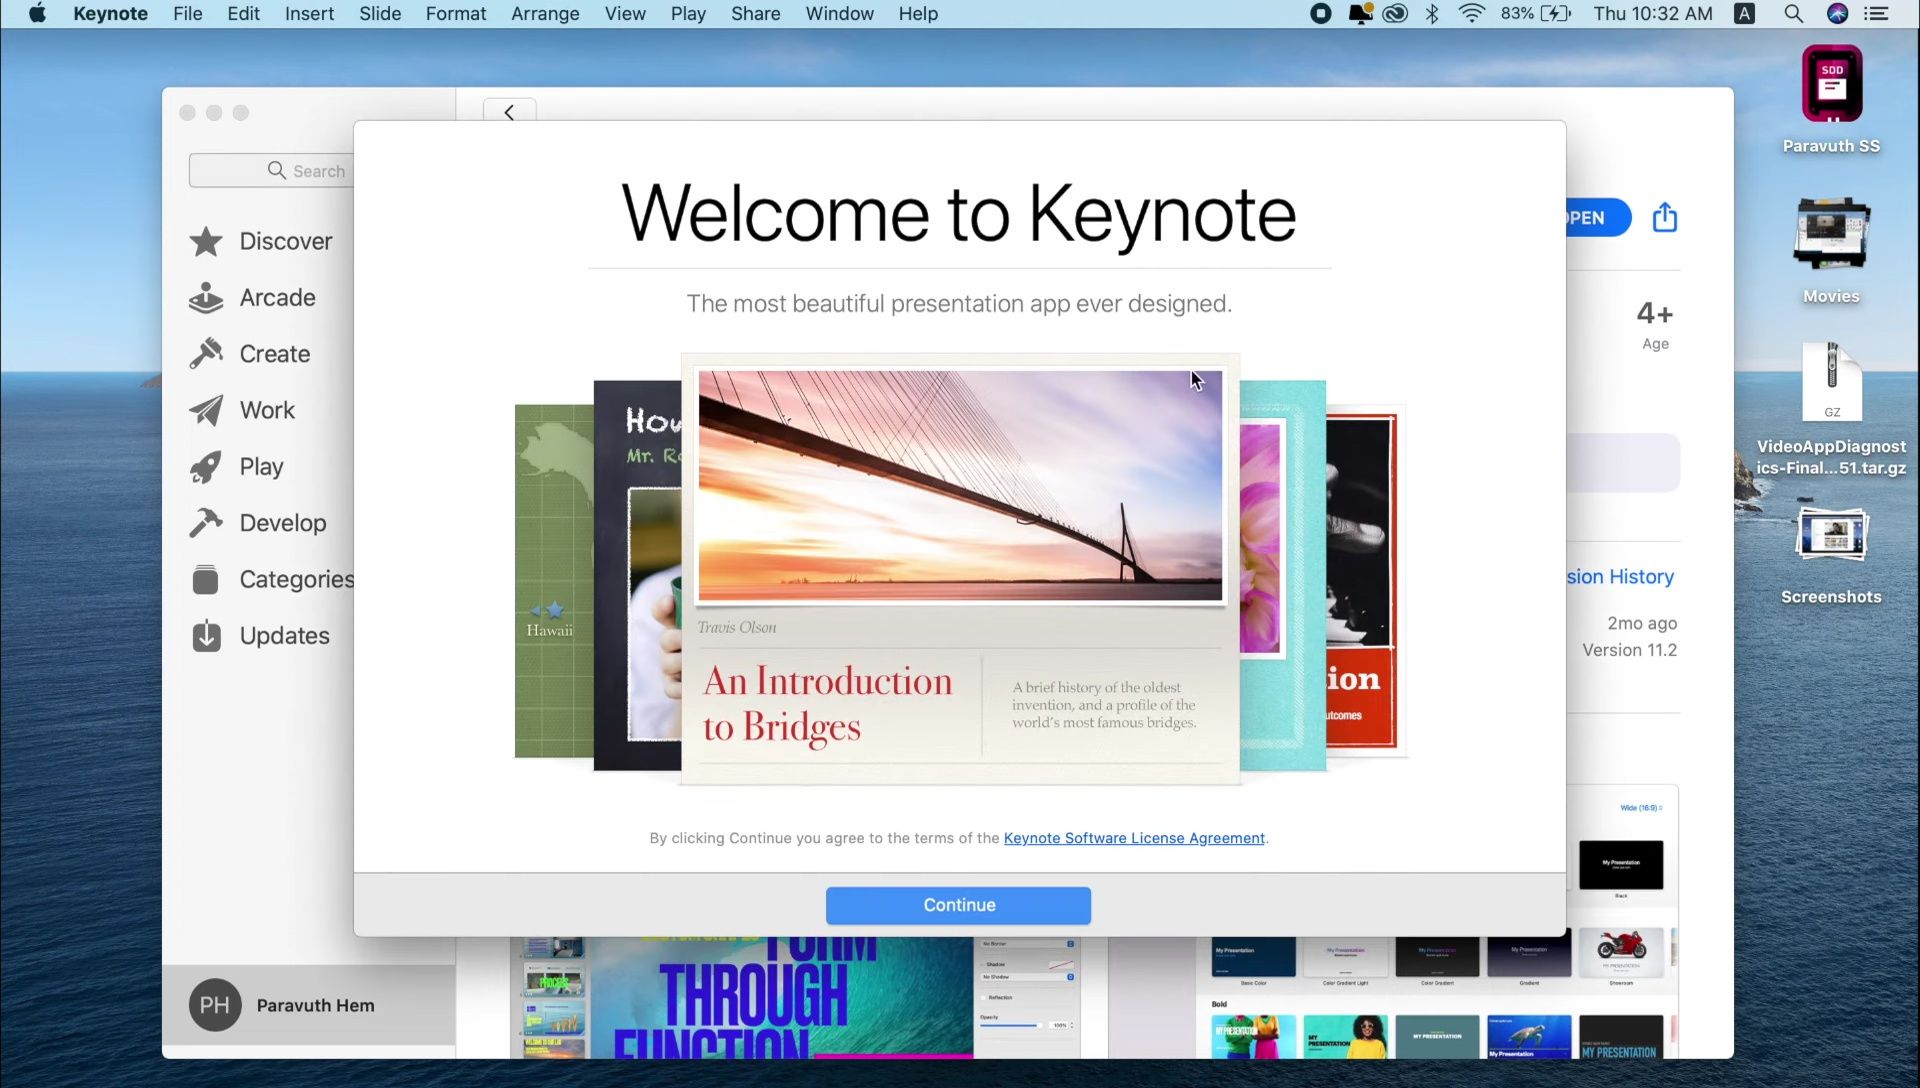Click the Play rocket icon
This screenshot has height=1088, width=1920.
point(206,467)
